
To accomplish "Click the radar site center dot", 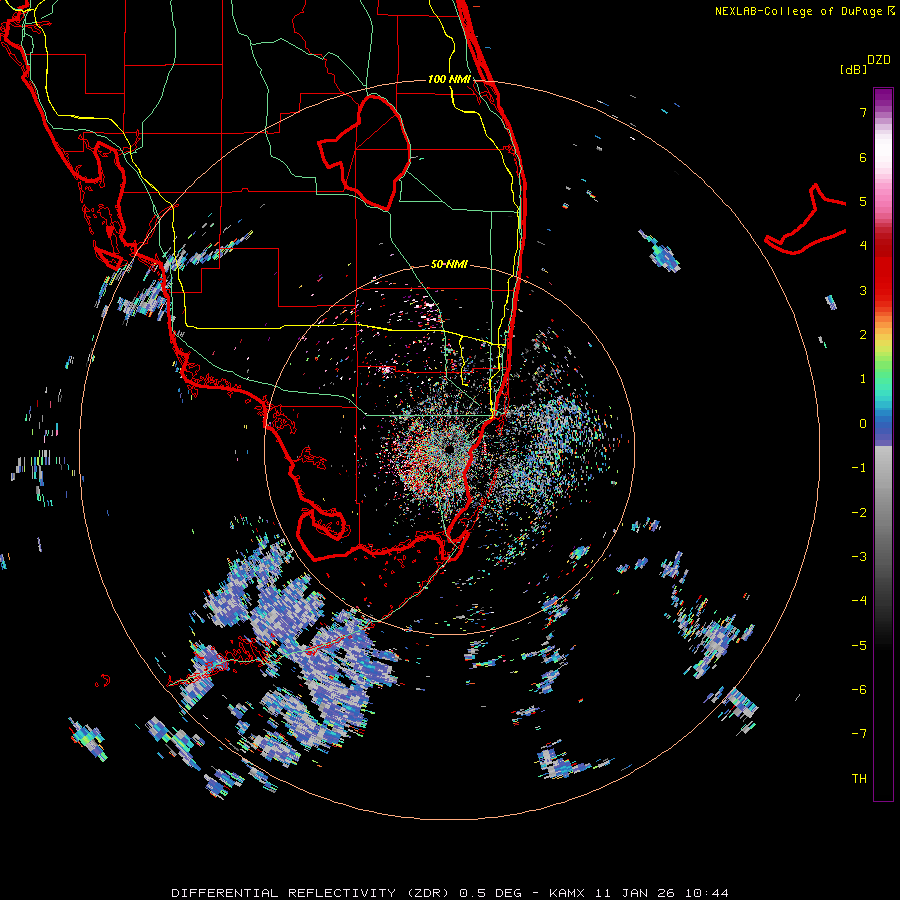I will [449, 449].
